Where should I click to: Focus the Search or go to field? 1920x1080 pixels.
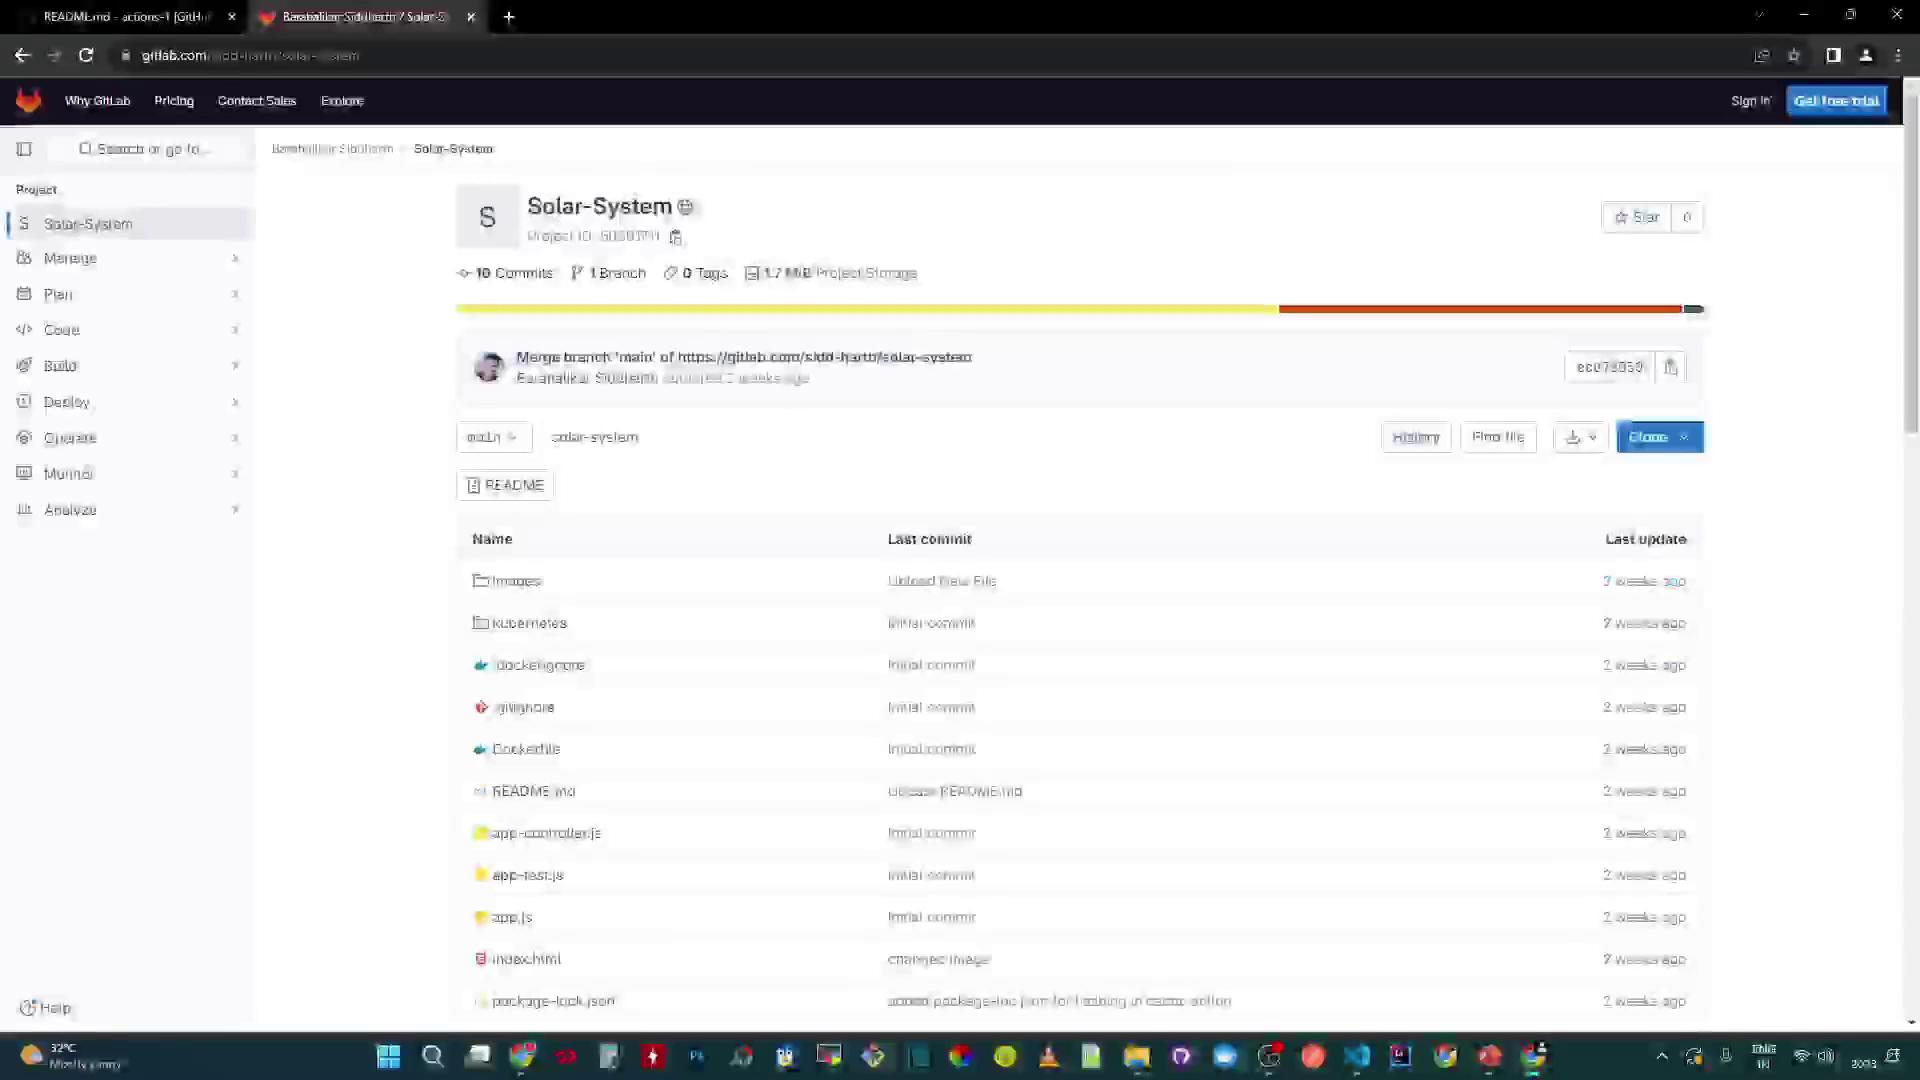145,149
